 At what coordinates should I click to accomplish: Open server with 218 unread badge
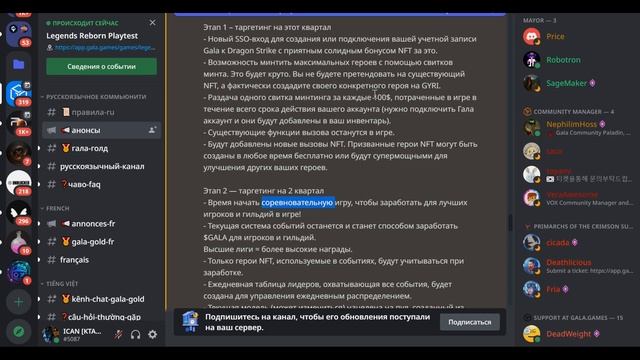(x=19, y=183)
